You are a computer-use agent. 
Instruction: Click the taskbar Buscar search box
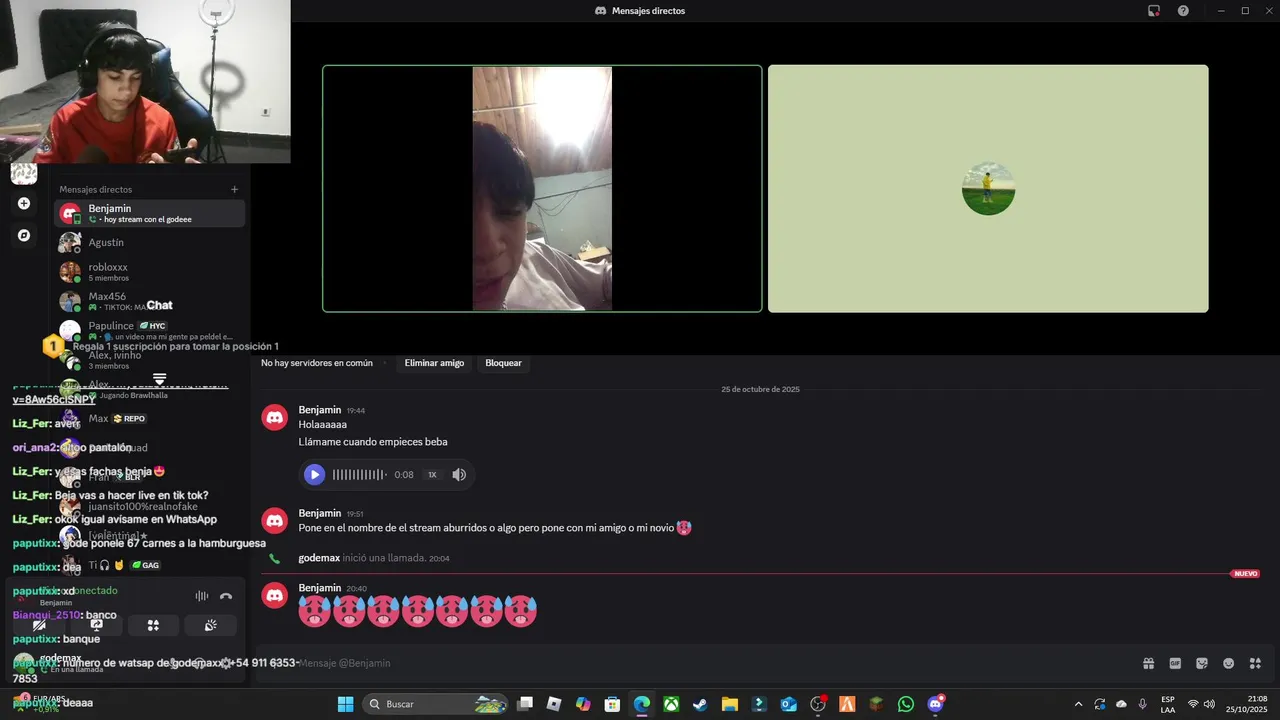click(x=436, y=704)
